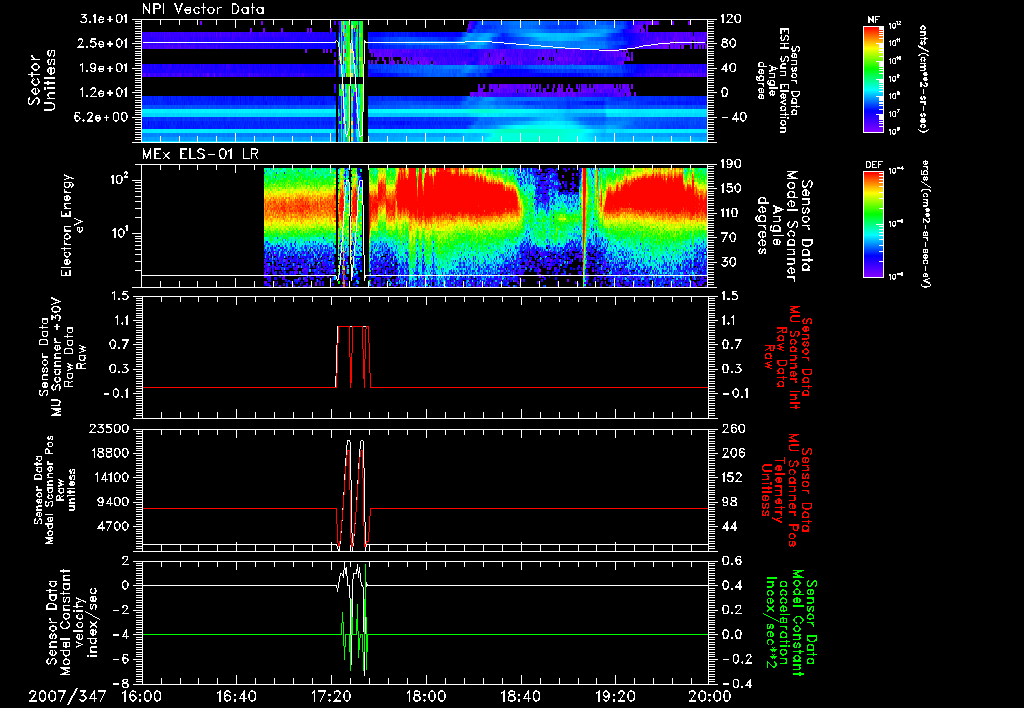Click the "3.1e+01" sector tick value
The height and width of the screenshot is (708, 1024).
point(105,19)
